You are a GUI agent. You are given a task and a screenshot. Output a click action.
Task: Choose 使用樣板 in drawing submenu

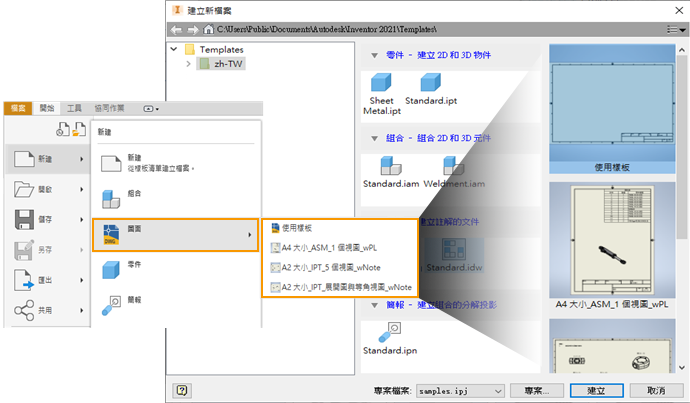coord(340,228)
